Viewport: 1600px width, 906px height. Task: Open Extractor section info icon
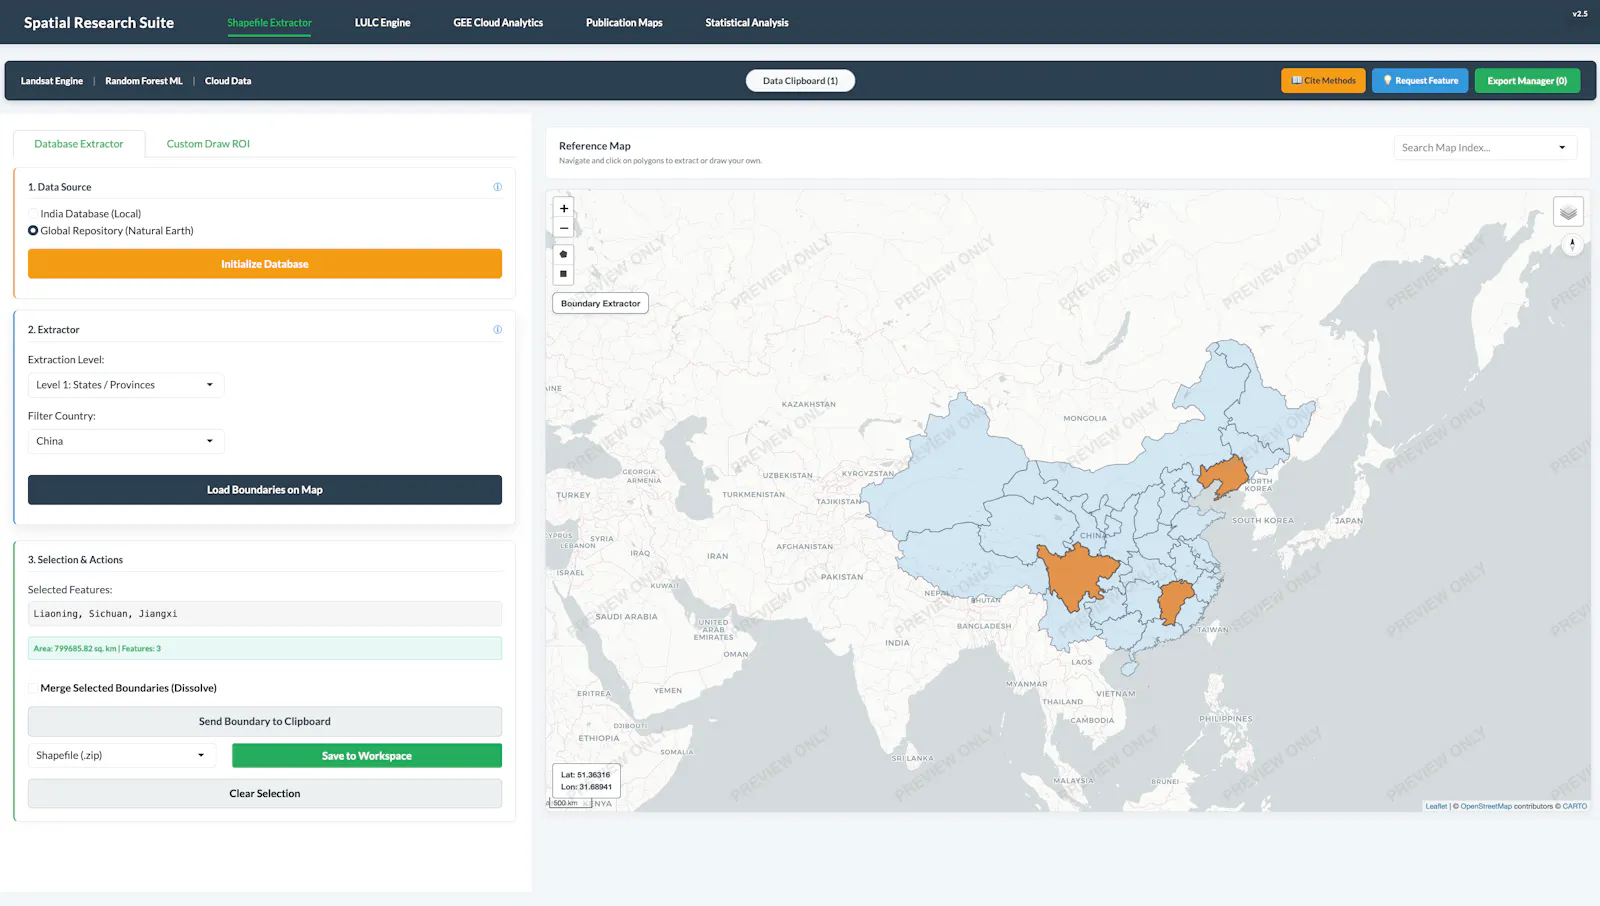click(497, 330)
